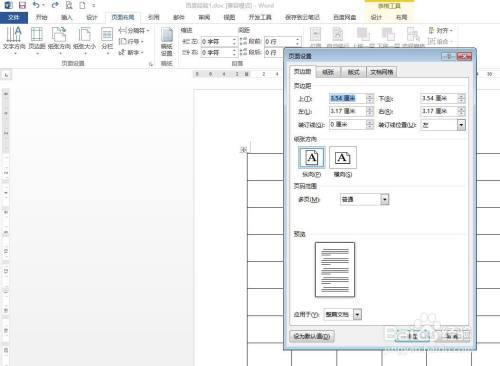Click the 设为默认值 set as default button

pos(312,336)
